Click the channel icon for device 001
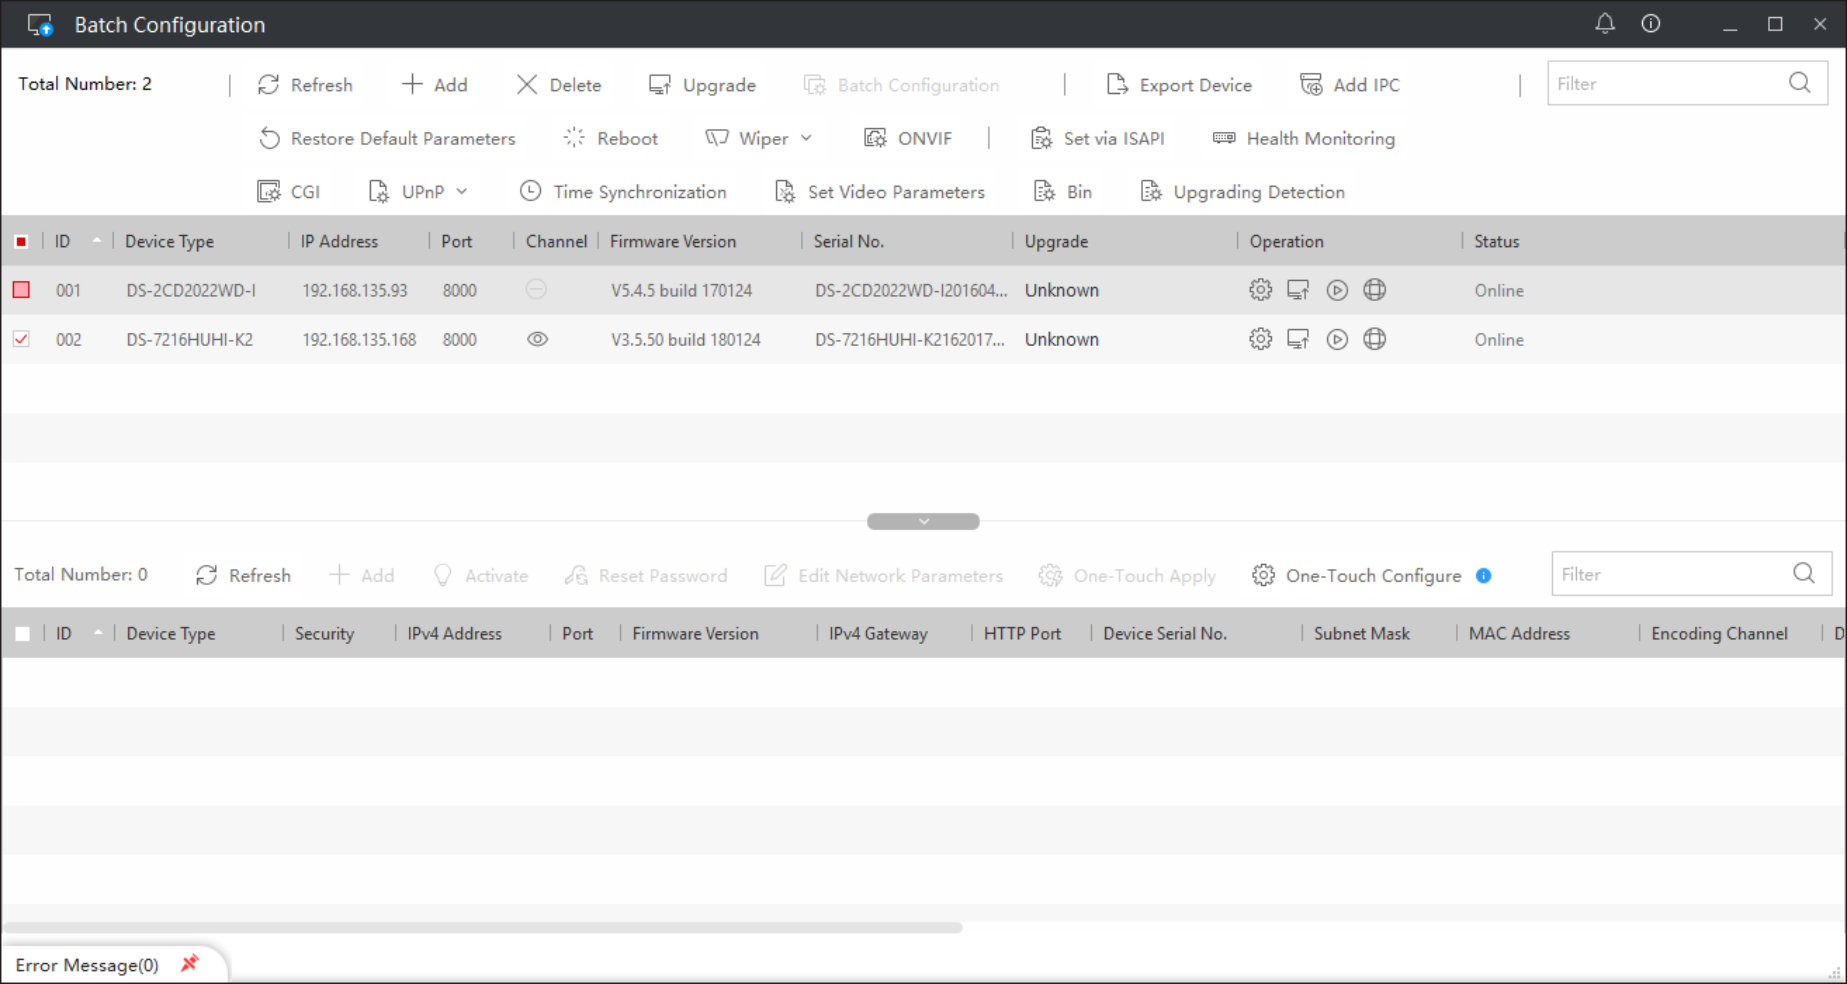The image size is (1847, 984). click(x=537, y=289)
